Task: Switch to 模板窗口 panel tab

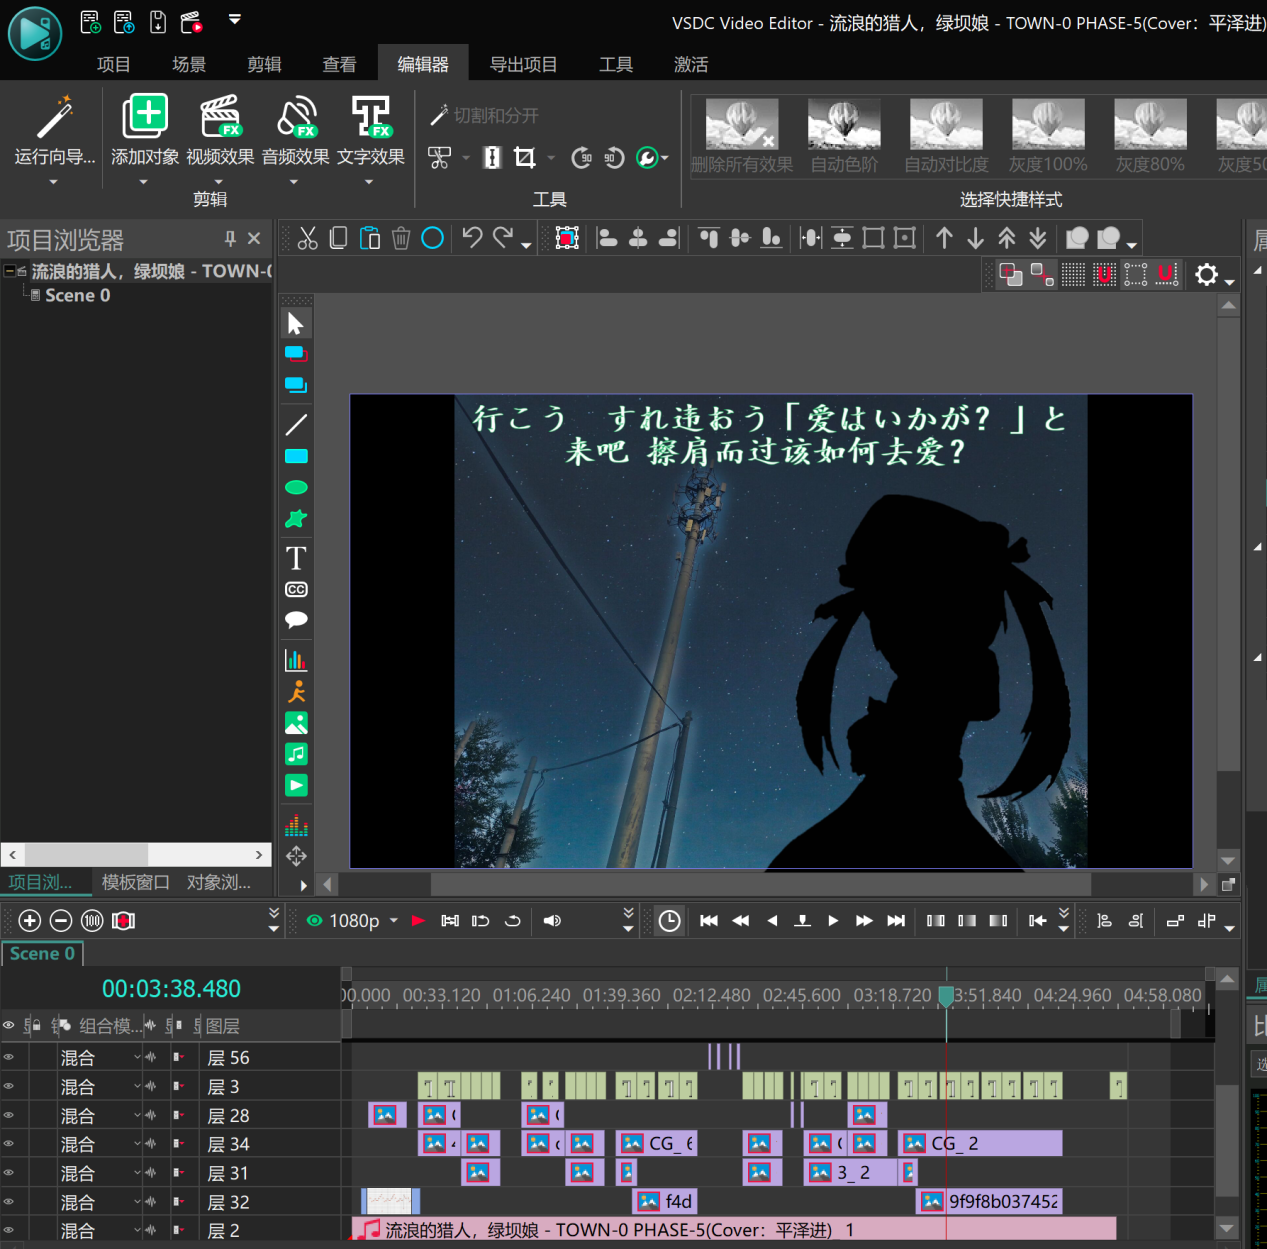Action: [135, 882]
